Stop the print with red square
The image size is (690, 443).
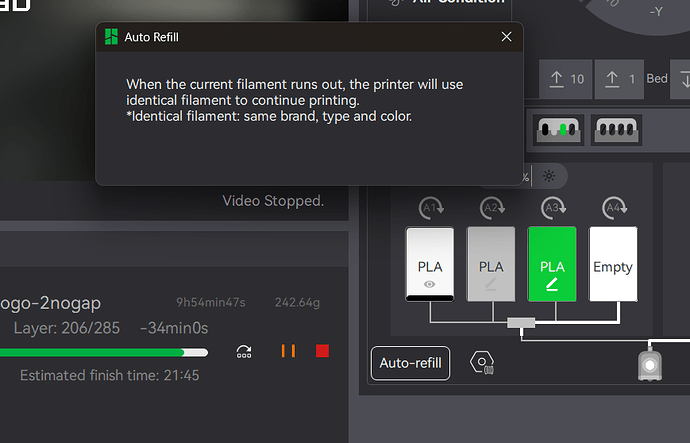click(322, 351)
